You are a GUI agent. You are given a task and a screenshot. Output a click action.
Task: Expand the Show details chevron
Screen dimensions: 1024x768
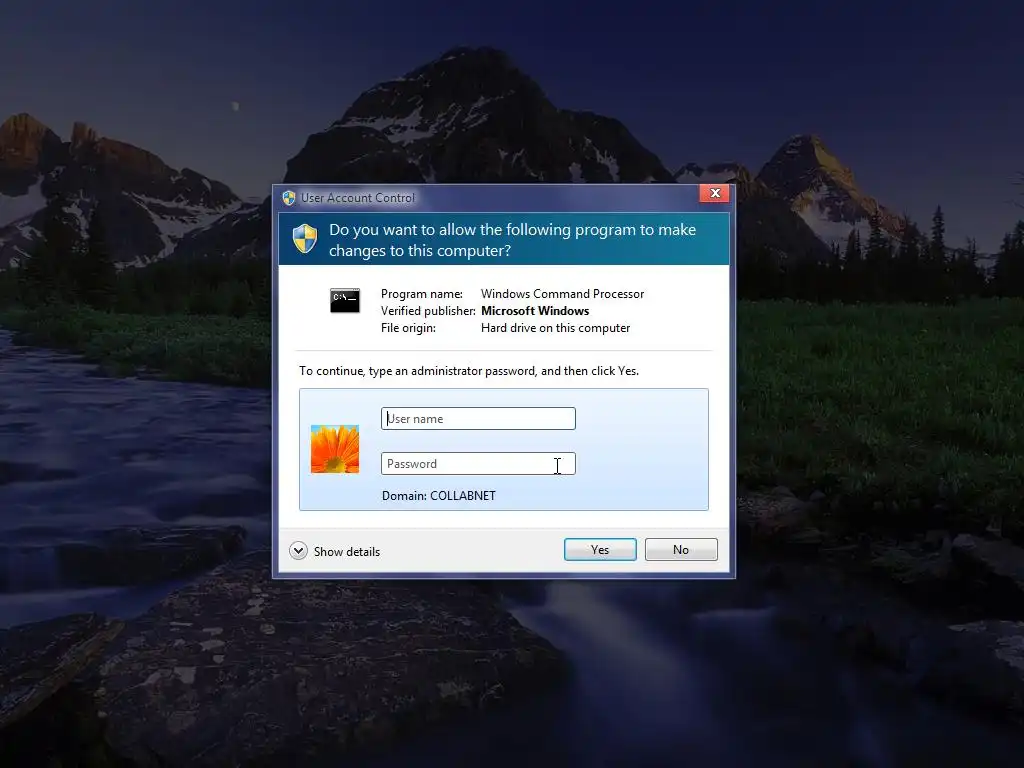click(x=298, y=551)
